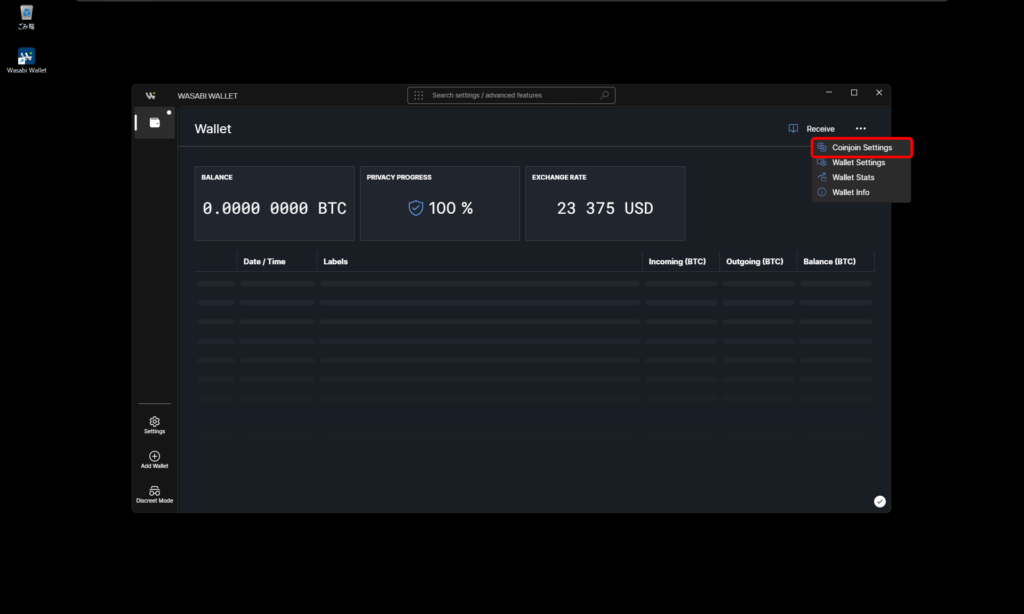Image resolution: width=1024 pixels, height=614 pixels.
Task: Select the wallet icon in the sidebar
Action: [155, 123]
